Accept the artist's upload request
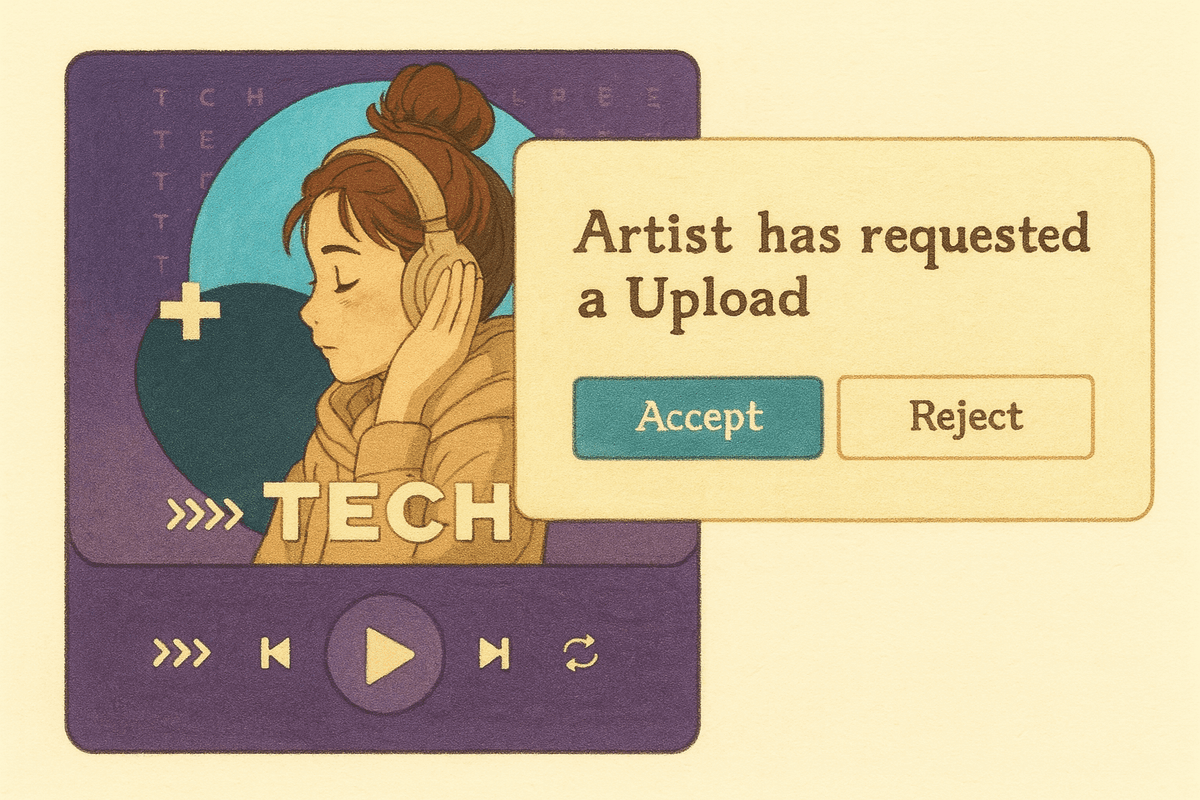This screenshot has width=1200, height=800. pos(698,417)
